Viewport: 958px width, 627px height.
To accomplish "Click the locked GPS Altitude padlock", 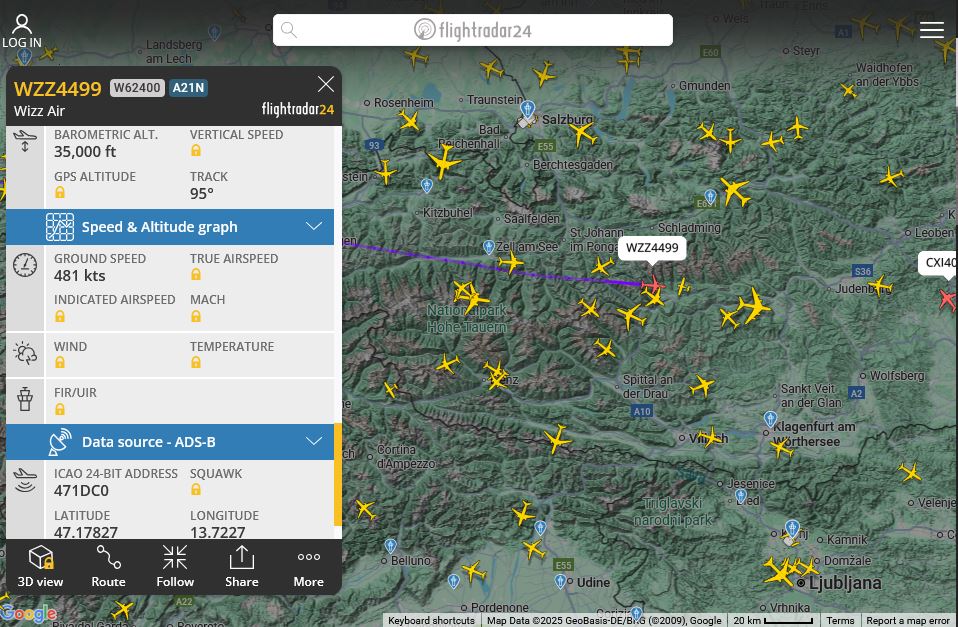I will click(60, 192).
